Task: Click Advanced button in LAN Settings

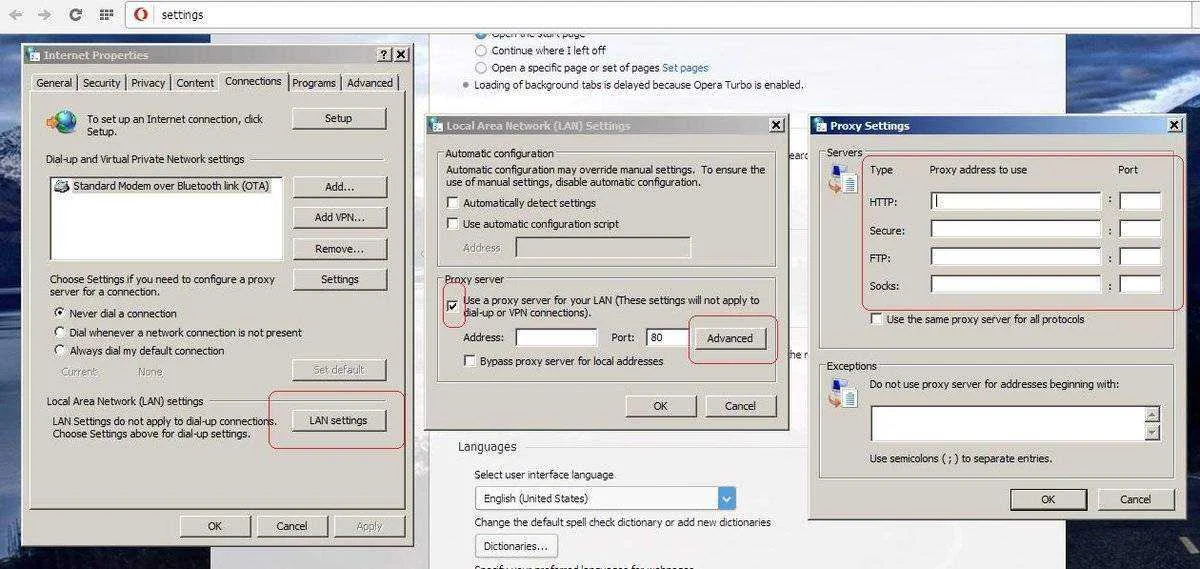Action: pyautogui.click(x=730, y=338)
